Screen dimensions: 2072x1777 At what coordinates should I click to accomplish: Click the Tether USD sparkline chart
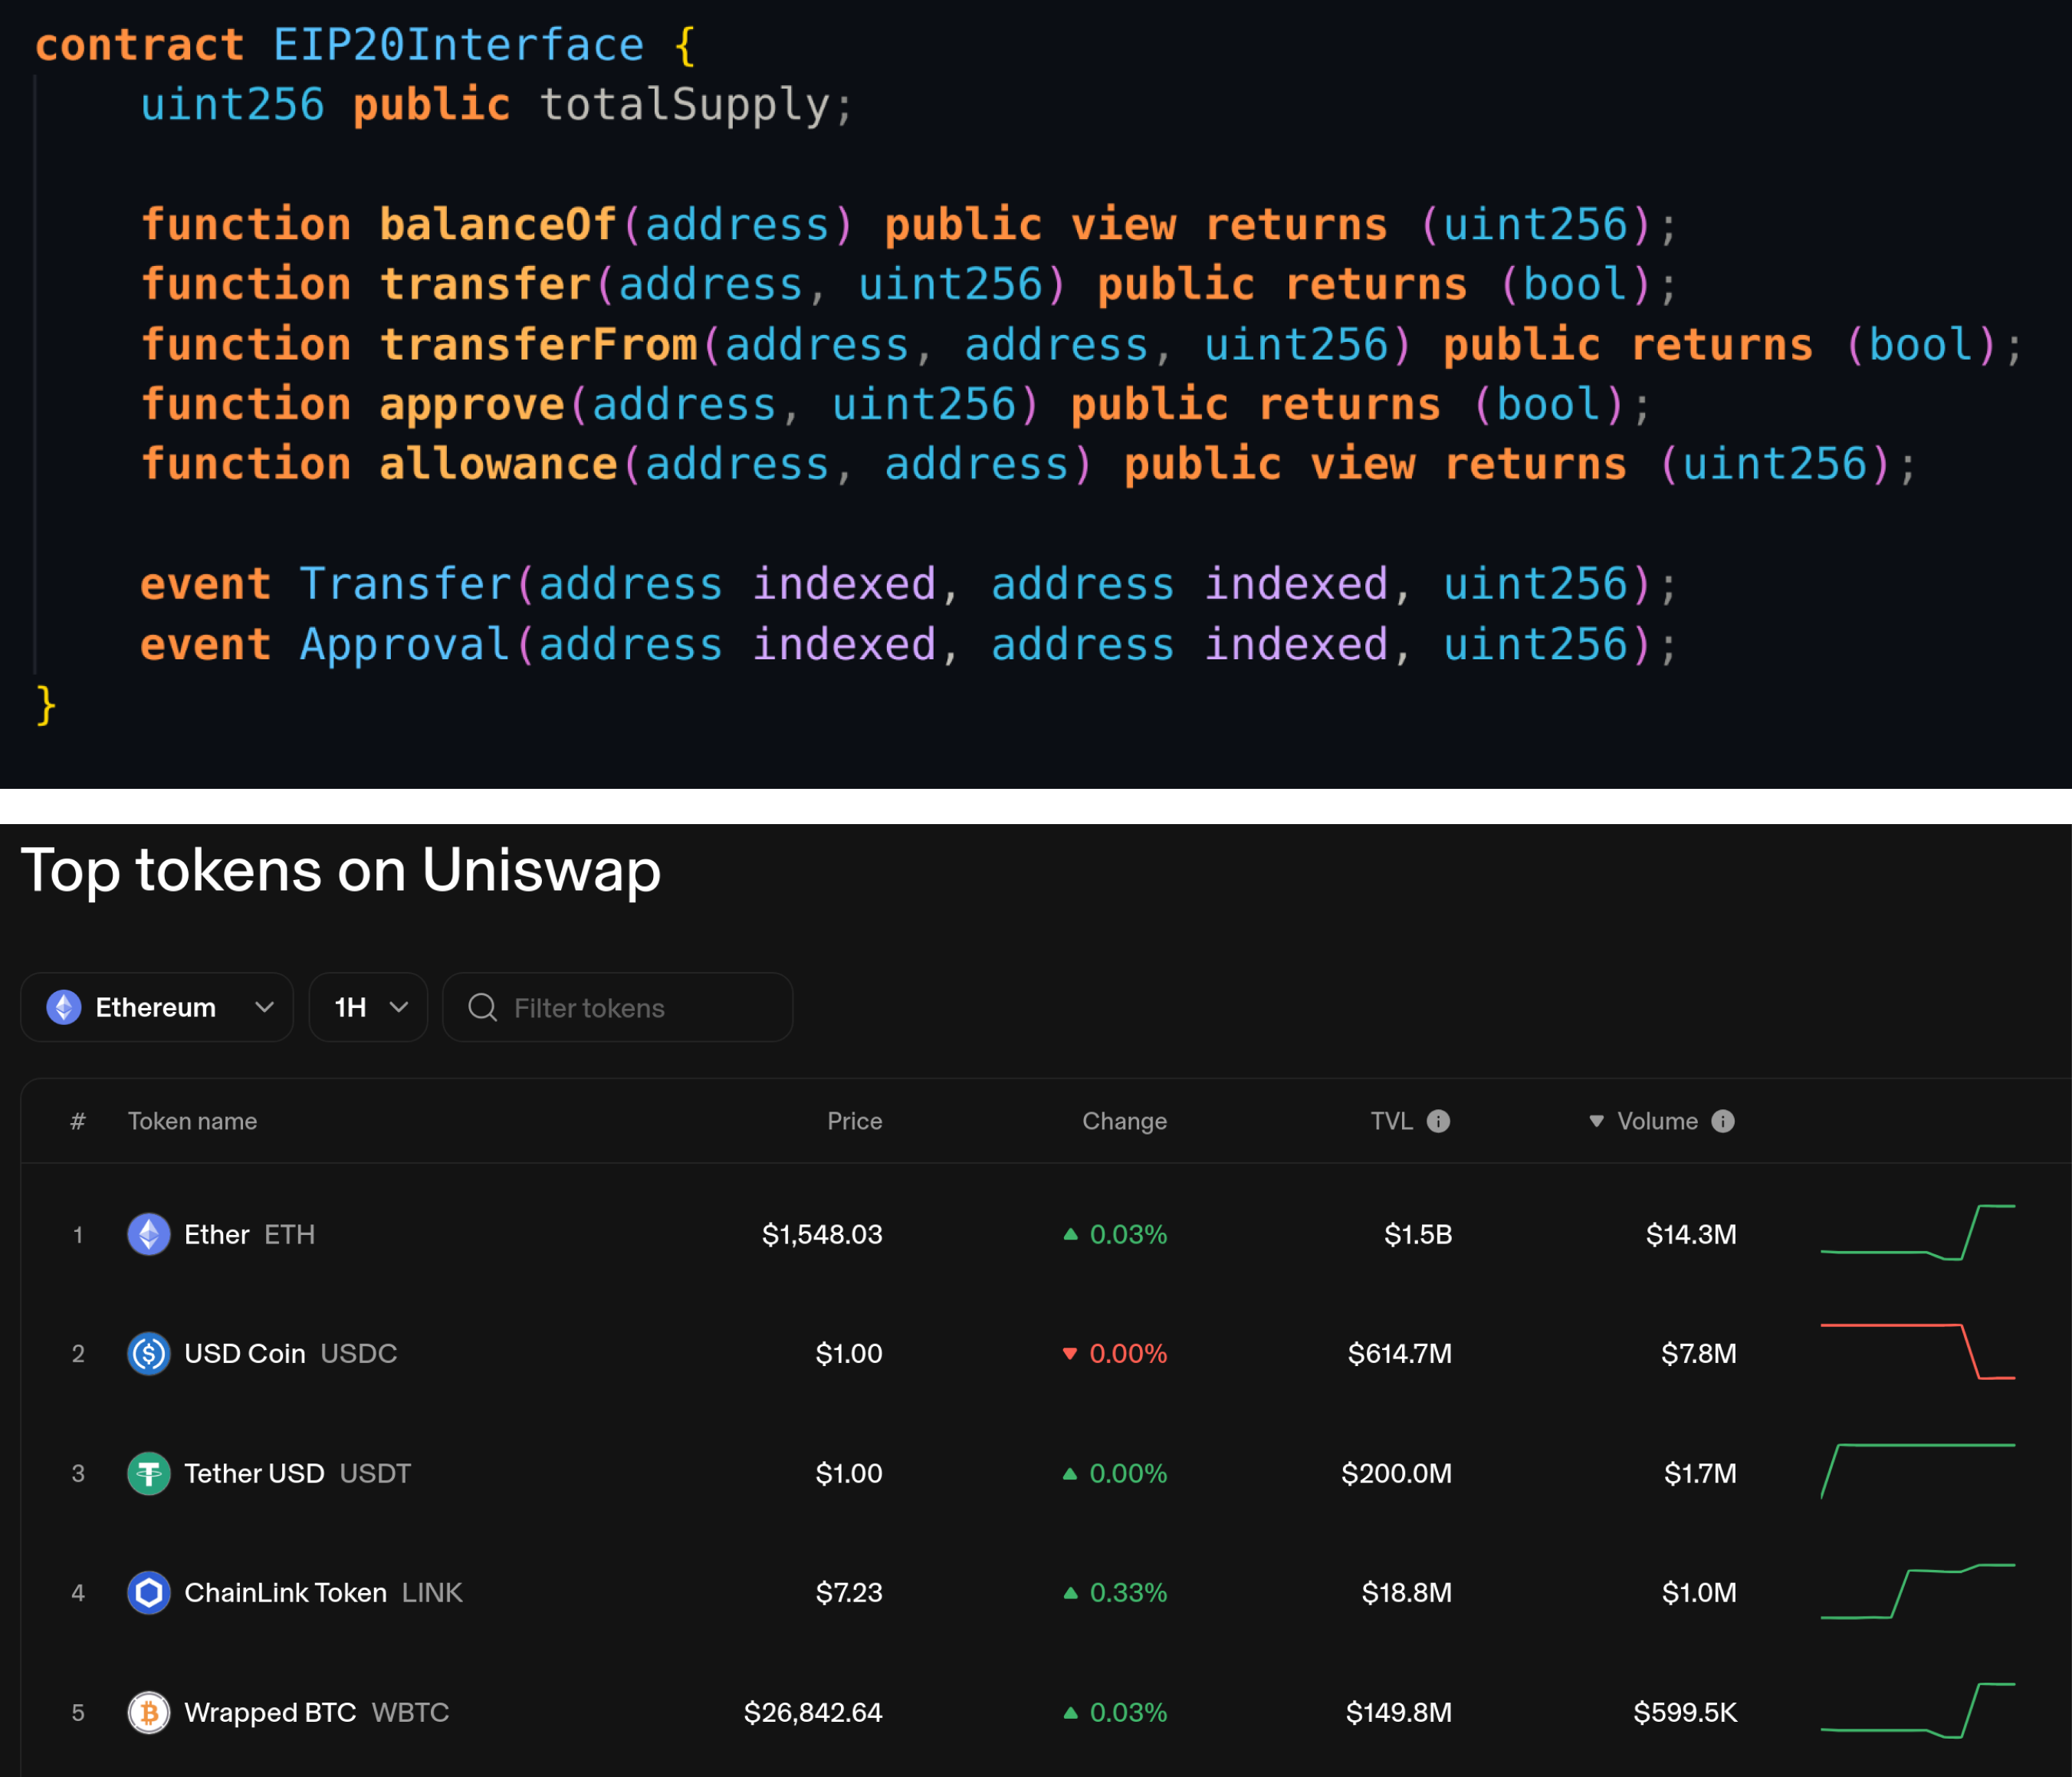1918,1471
